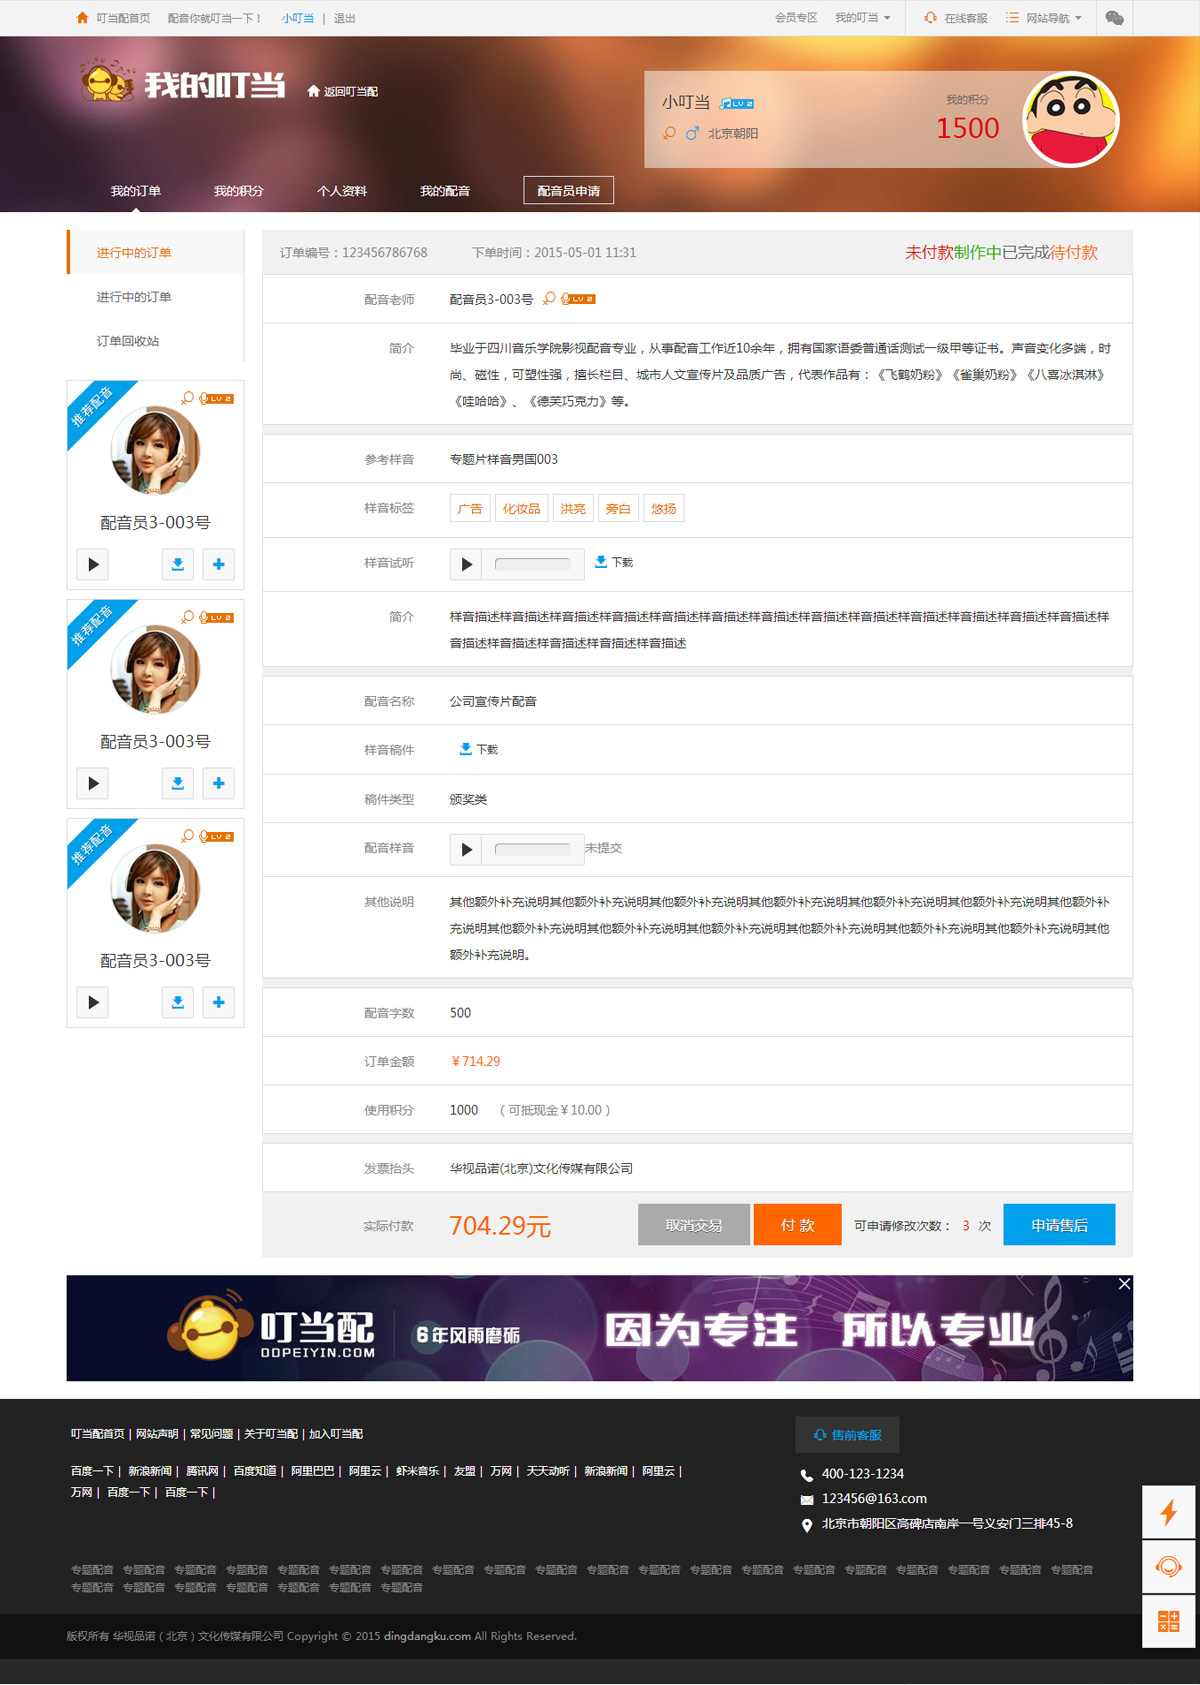Click the 常见问题 footer link

coord(211,1434)
